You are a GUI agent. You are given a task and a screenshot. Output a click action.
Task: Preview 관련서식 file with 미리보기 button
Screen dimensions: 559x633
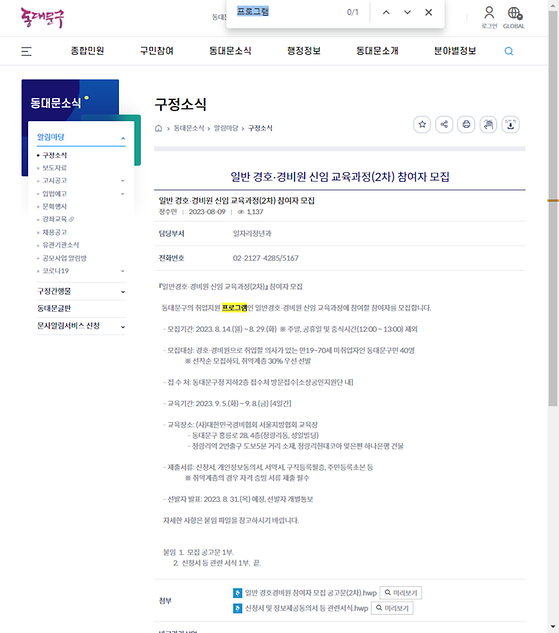tap(392, 608)
